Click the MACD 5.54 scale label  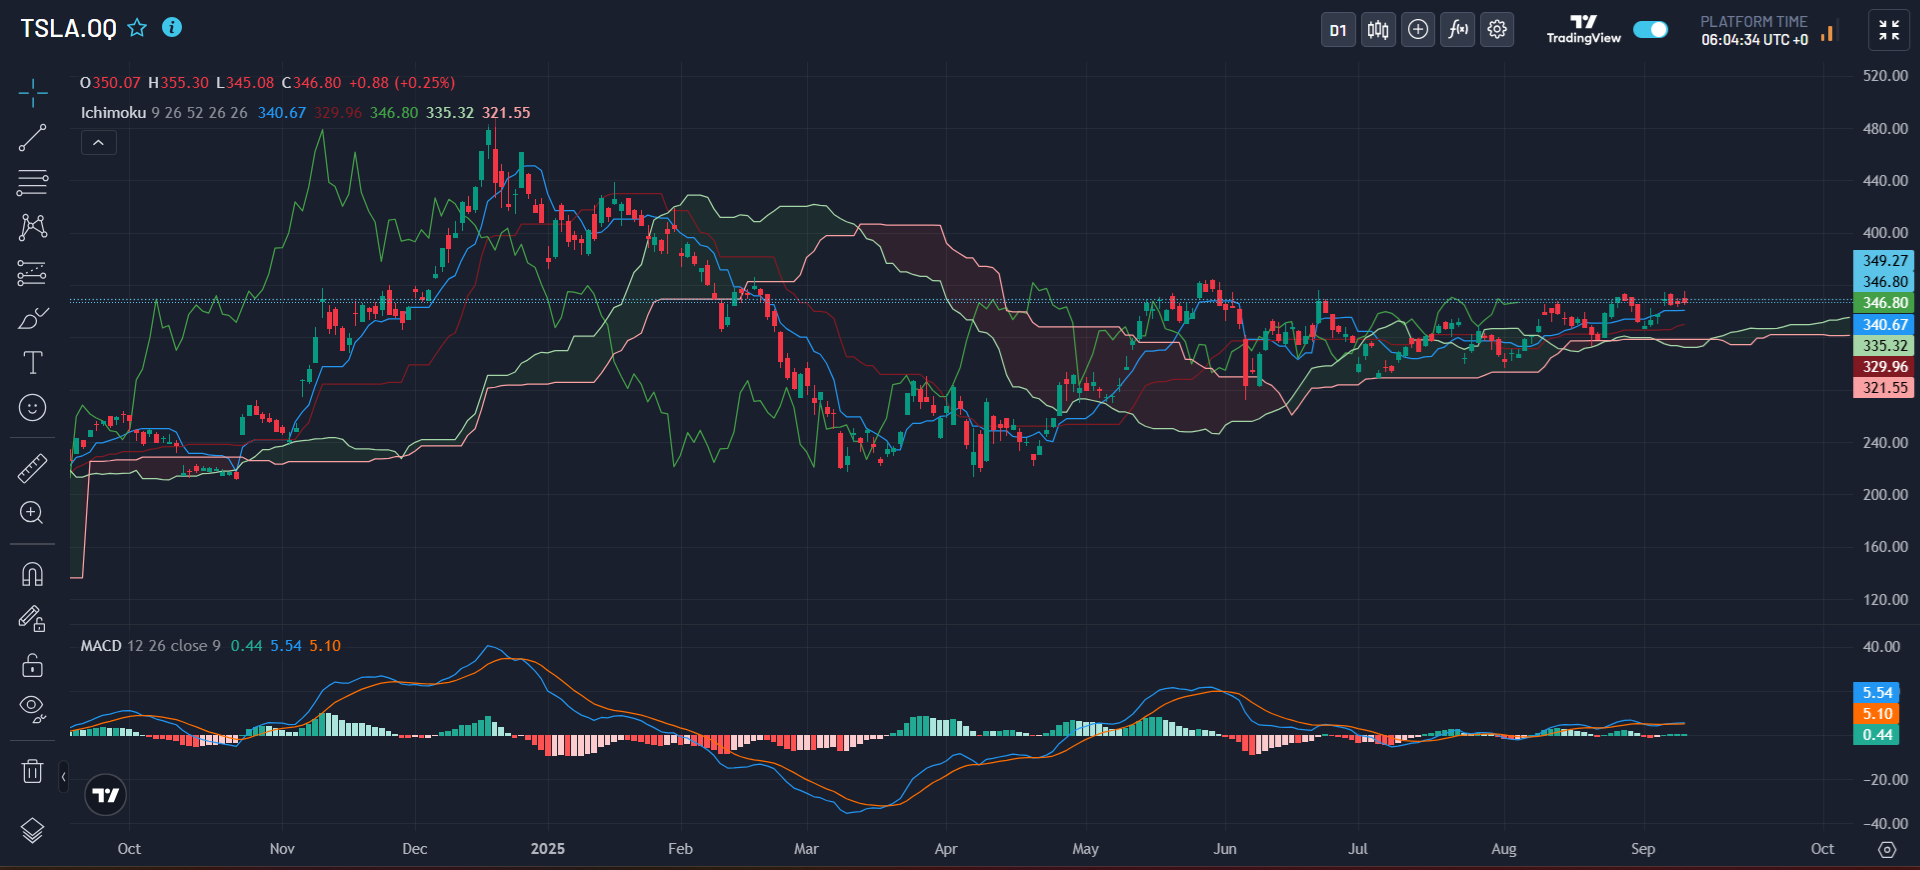coord(1876,693)
